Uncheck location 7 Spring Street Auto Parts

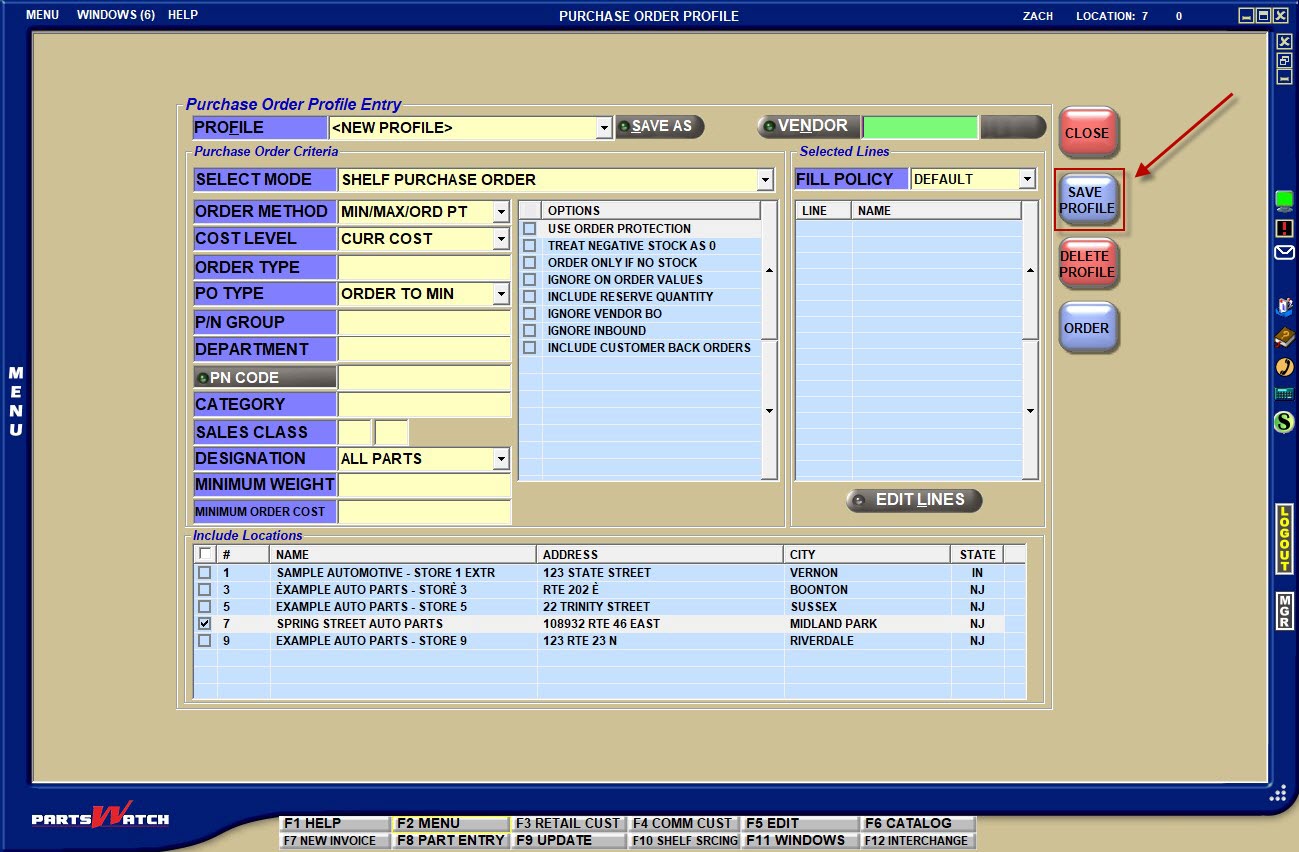pos(205,624)
